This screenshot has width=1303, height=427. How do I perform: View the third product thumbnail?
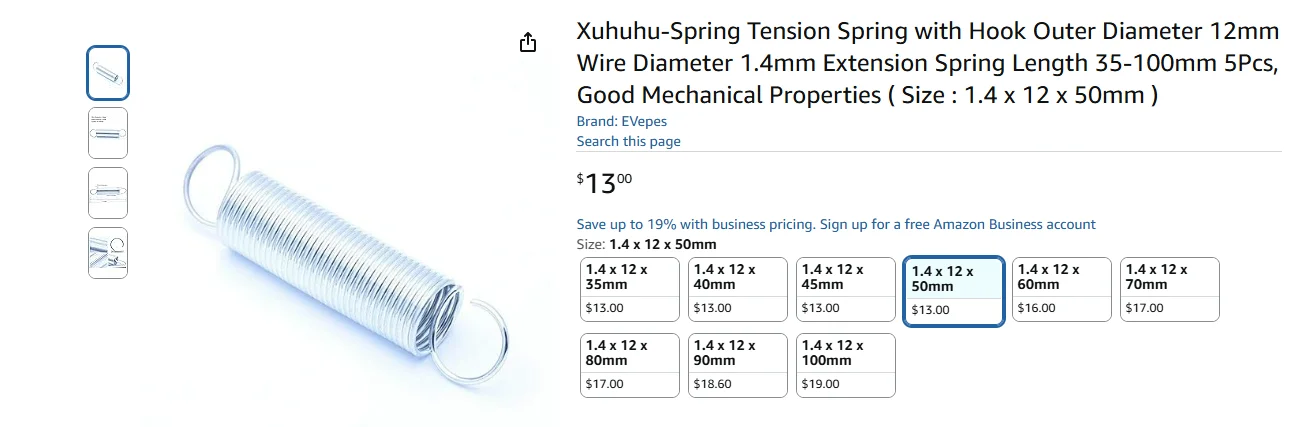coord(108,193)
